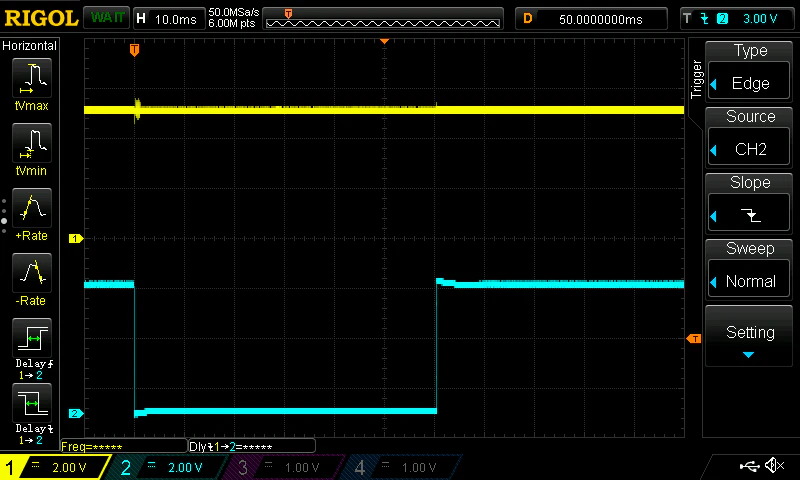
Task: Click the Freq measurement result box
Action: 123,446
